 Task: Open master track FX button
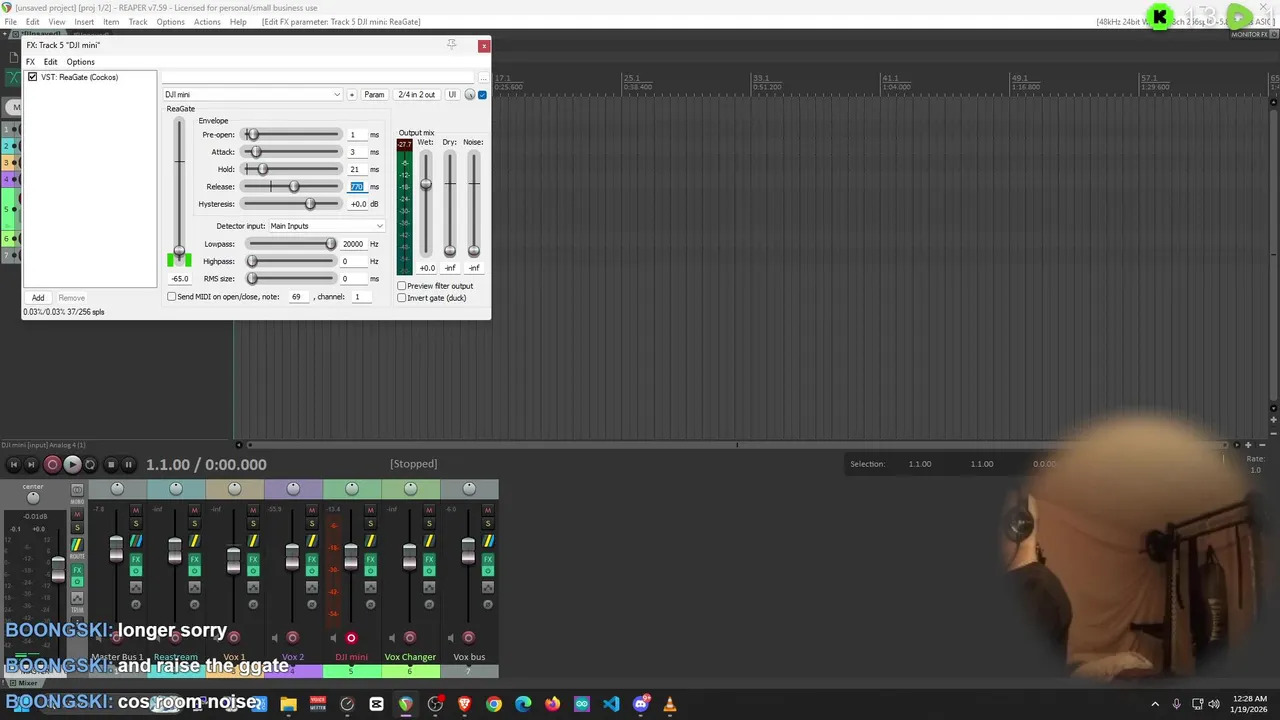pos(77,570)
